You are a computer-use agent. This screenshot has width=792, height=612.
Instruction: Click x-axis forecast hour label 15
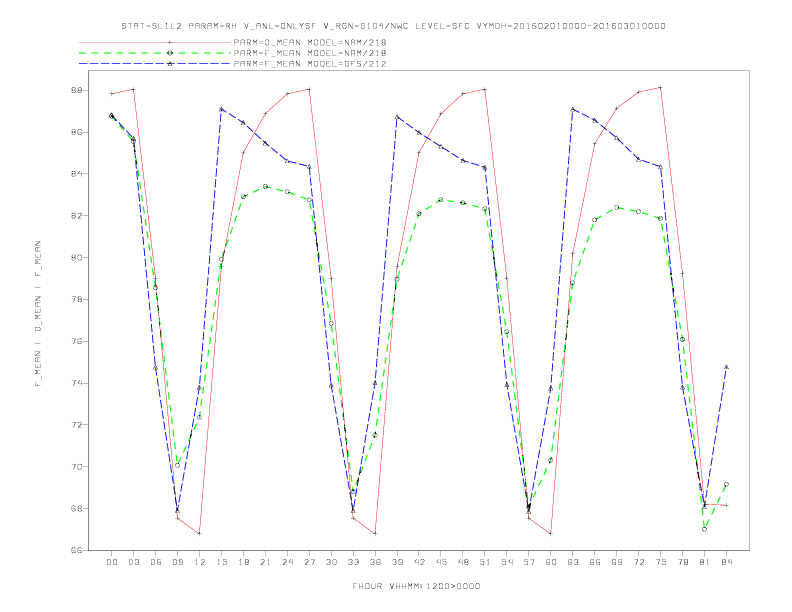[221, 562]
